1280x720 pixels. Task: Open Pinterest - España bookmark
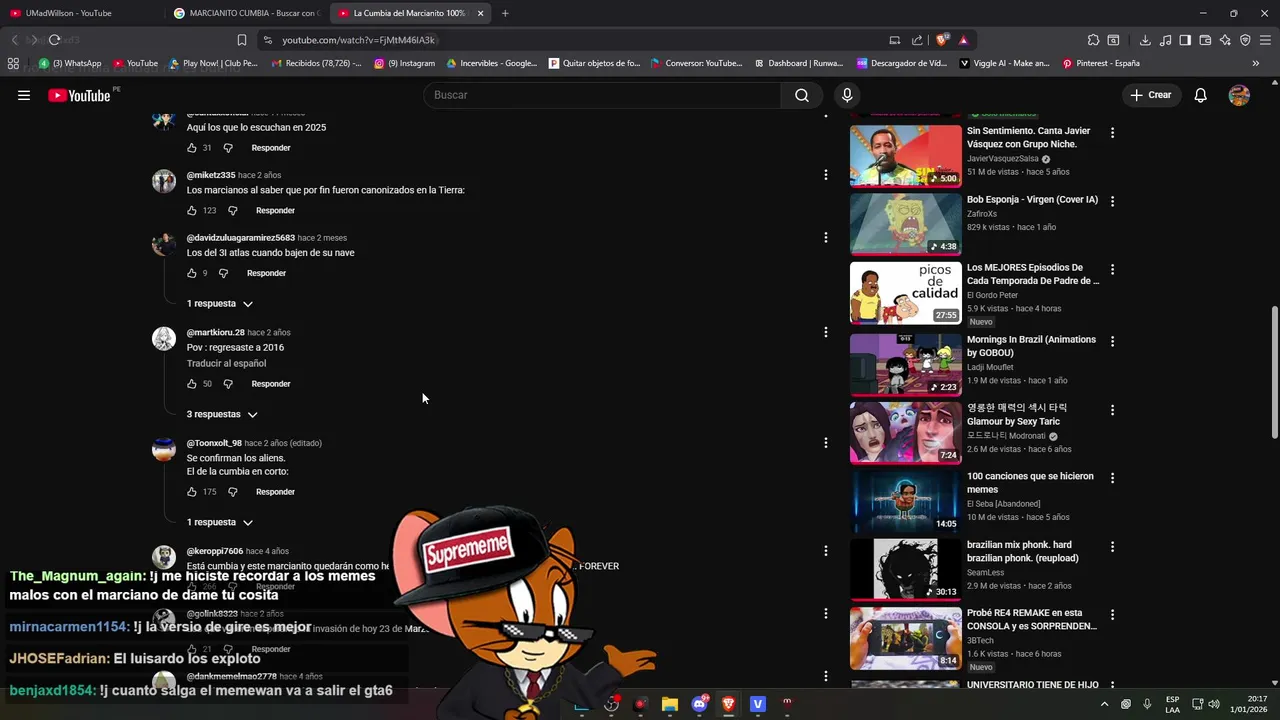(1100, 63)
